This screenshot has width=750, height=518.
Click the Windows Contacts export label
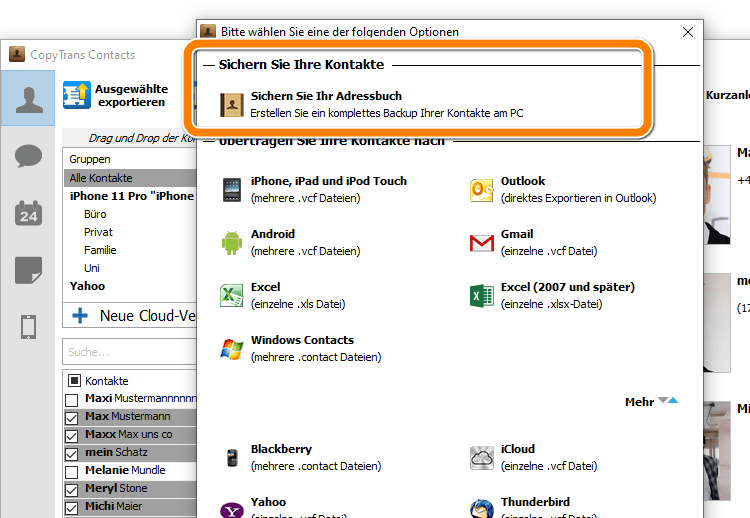coord(302,340)
